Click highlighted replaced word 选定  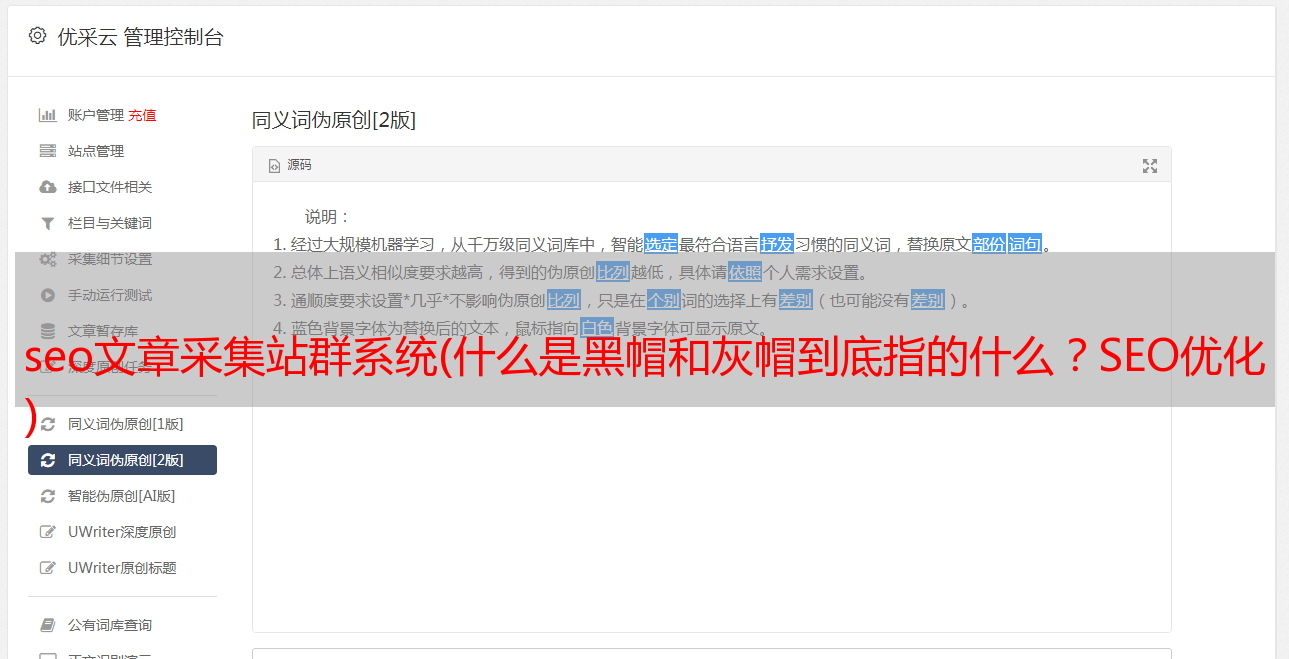point(661,244)
